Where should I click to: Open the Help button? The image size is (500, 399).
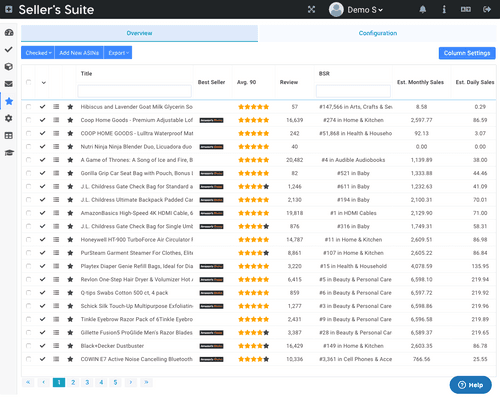[x=471, y=385]
